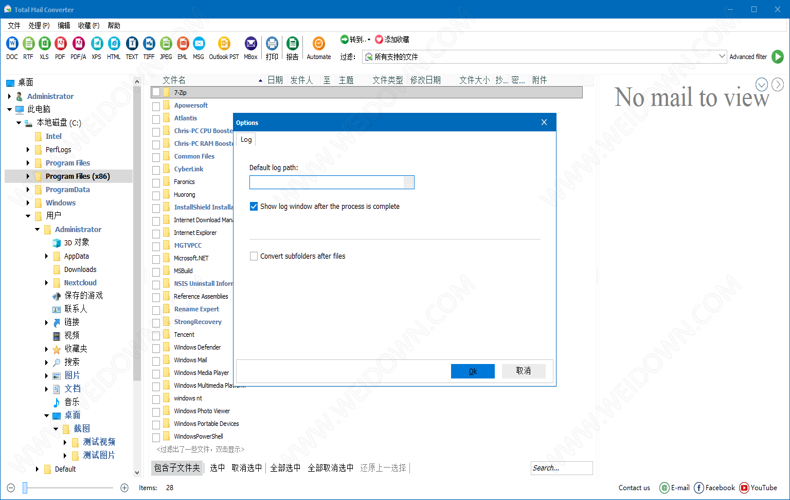Check the Windows Defender folder checkbox
The image size is (790, 500).
point(156,348)
